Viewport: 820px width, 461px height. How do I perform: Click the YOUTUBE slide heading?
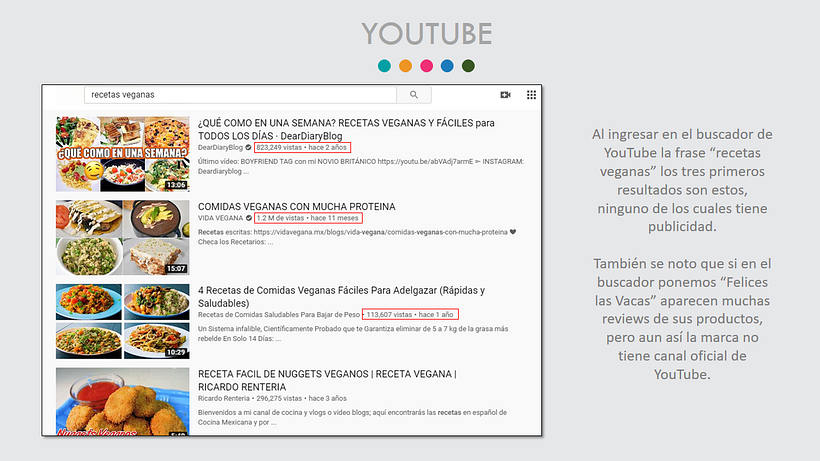(x=427, y=34)
